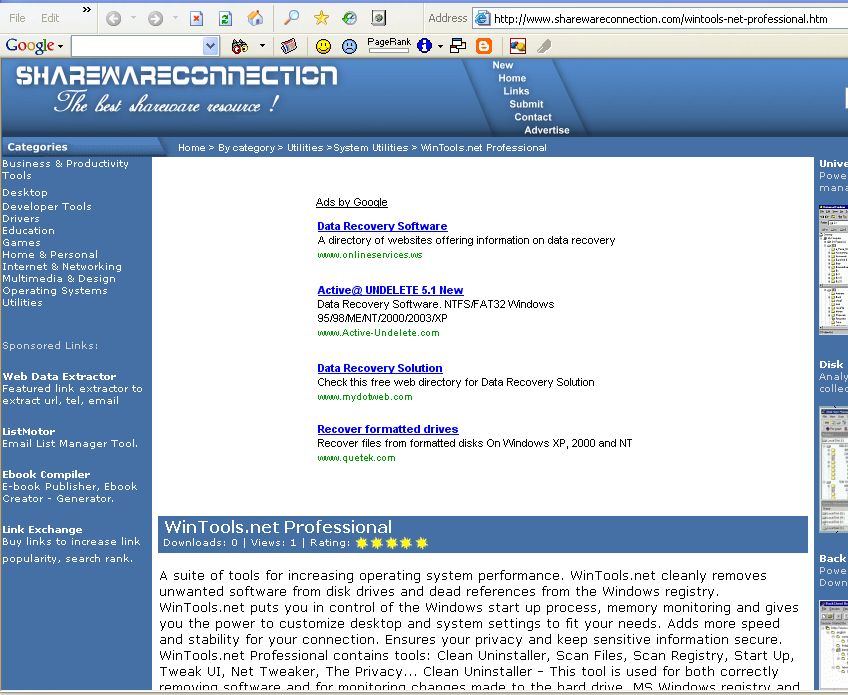
Task: Click the Google binoculars search icon
Action: click(240, 47)
